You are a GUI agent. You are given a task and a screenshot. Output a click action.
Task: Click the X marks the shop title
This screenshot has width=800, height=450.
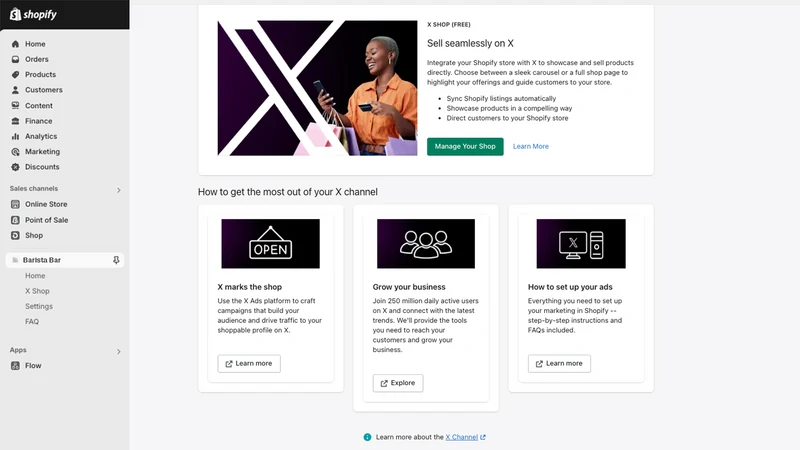click(x=249, y=287)
